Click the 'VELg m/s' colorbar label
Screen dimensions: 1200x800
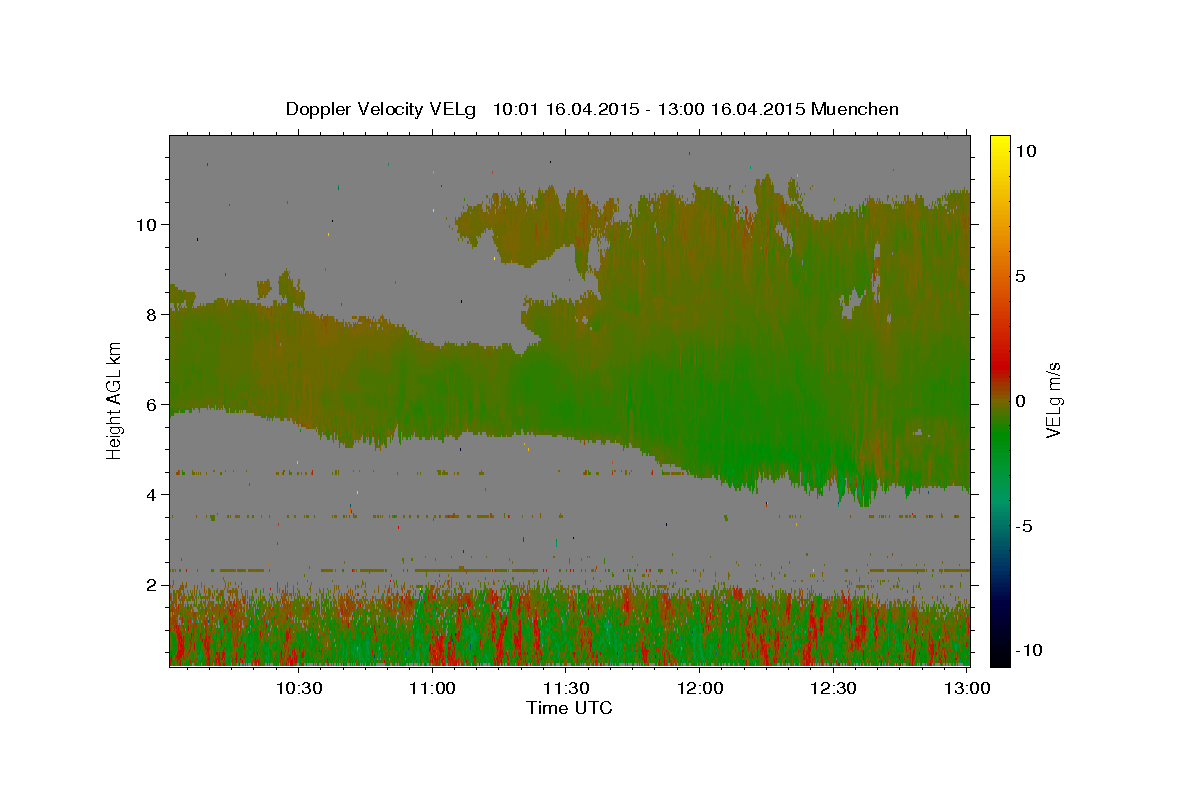click(x=1052, y=399)
